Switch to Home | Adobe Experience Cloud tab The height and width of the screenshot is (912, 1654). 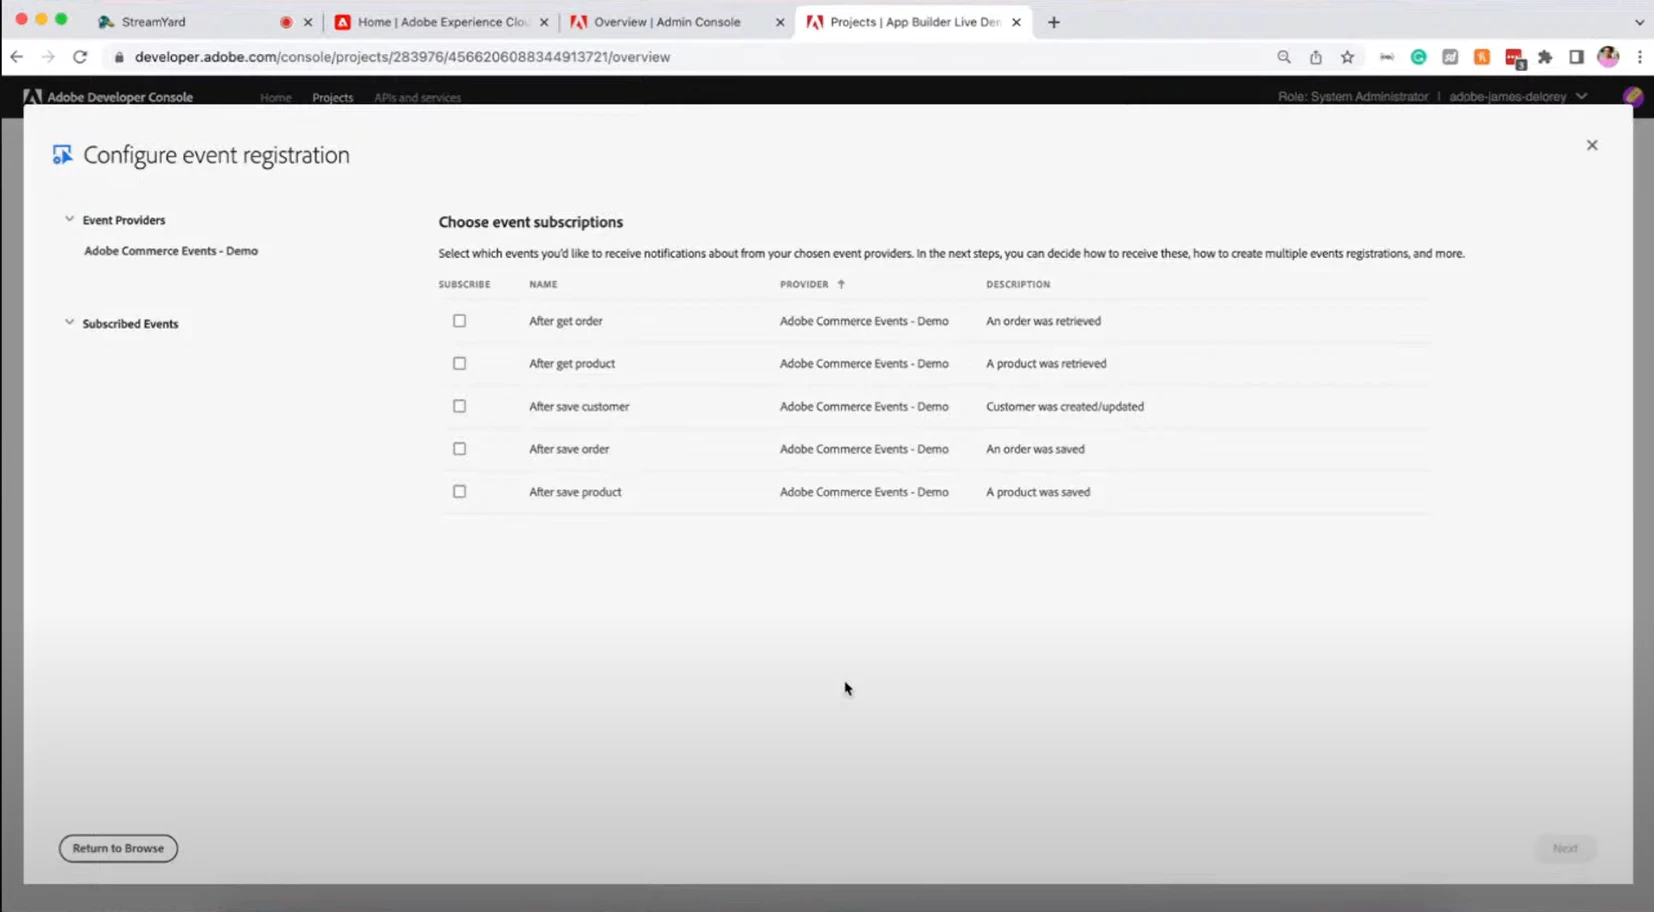tap(443, 22)
